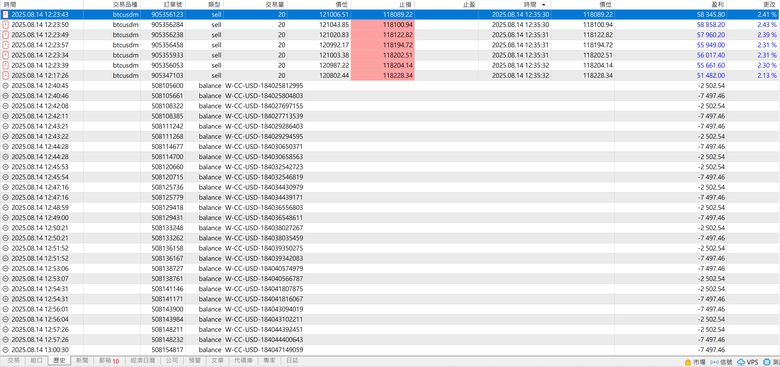Open the 郵箱 (Mailbox) tab with 10 unread
The width and height of the screenshot is (780, 367).
click(109, 361)
